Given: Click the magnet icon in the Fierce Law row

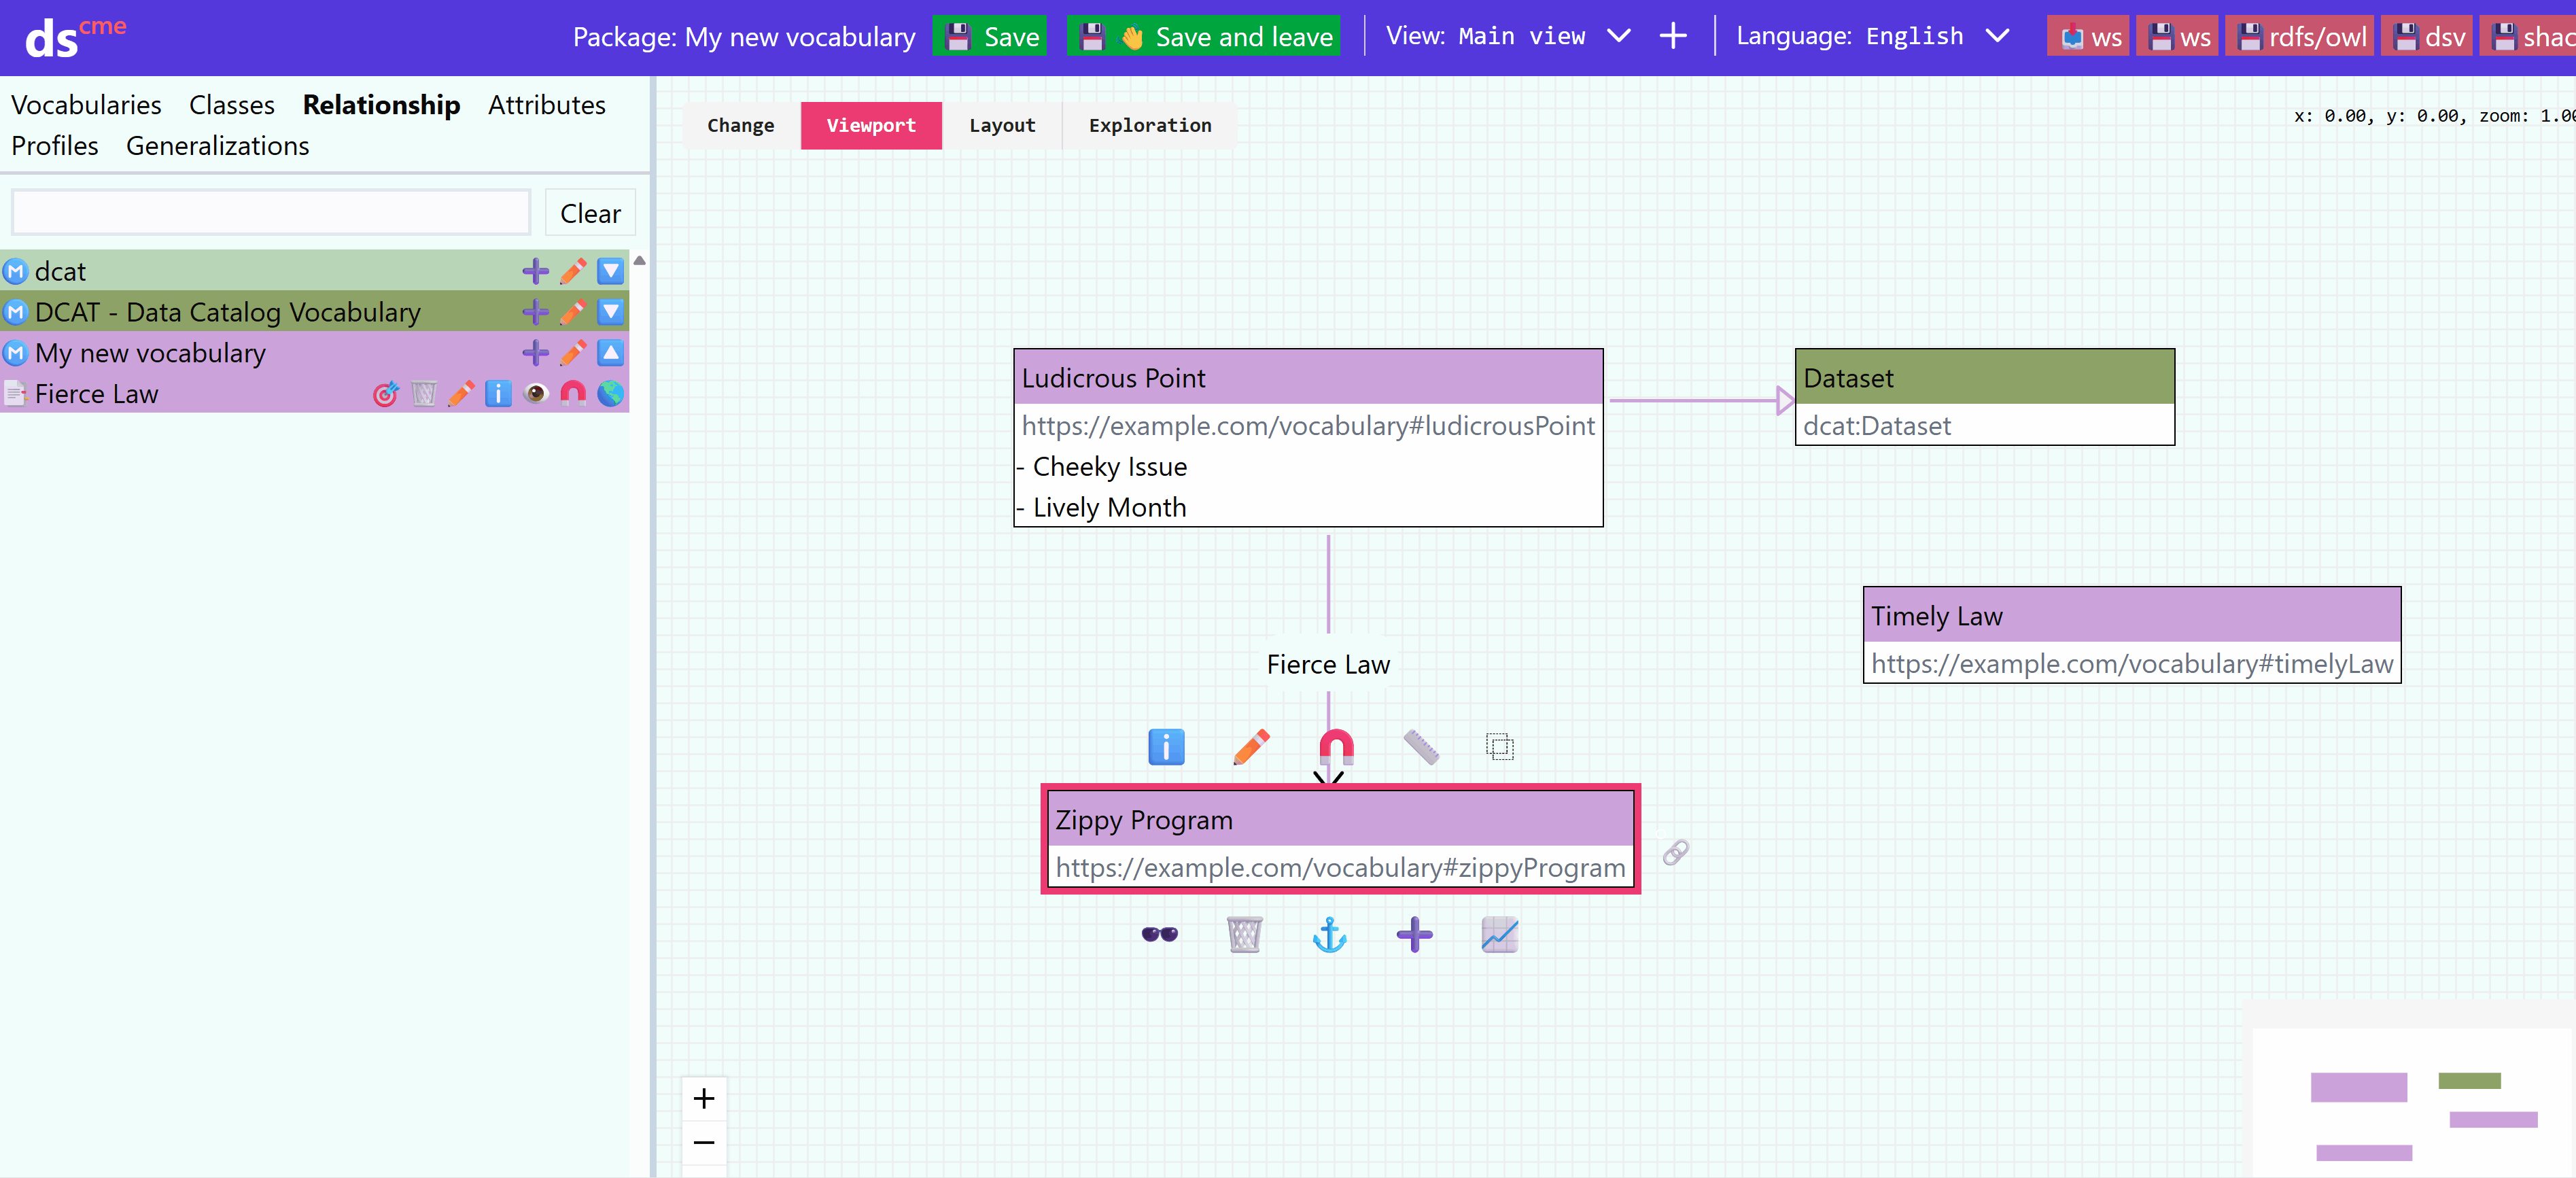Looking at the screenshot, I should tap(573, 394).
